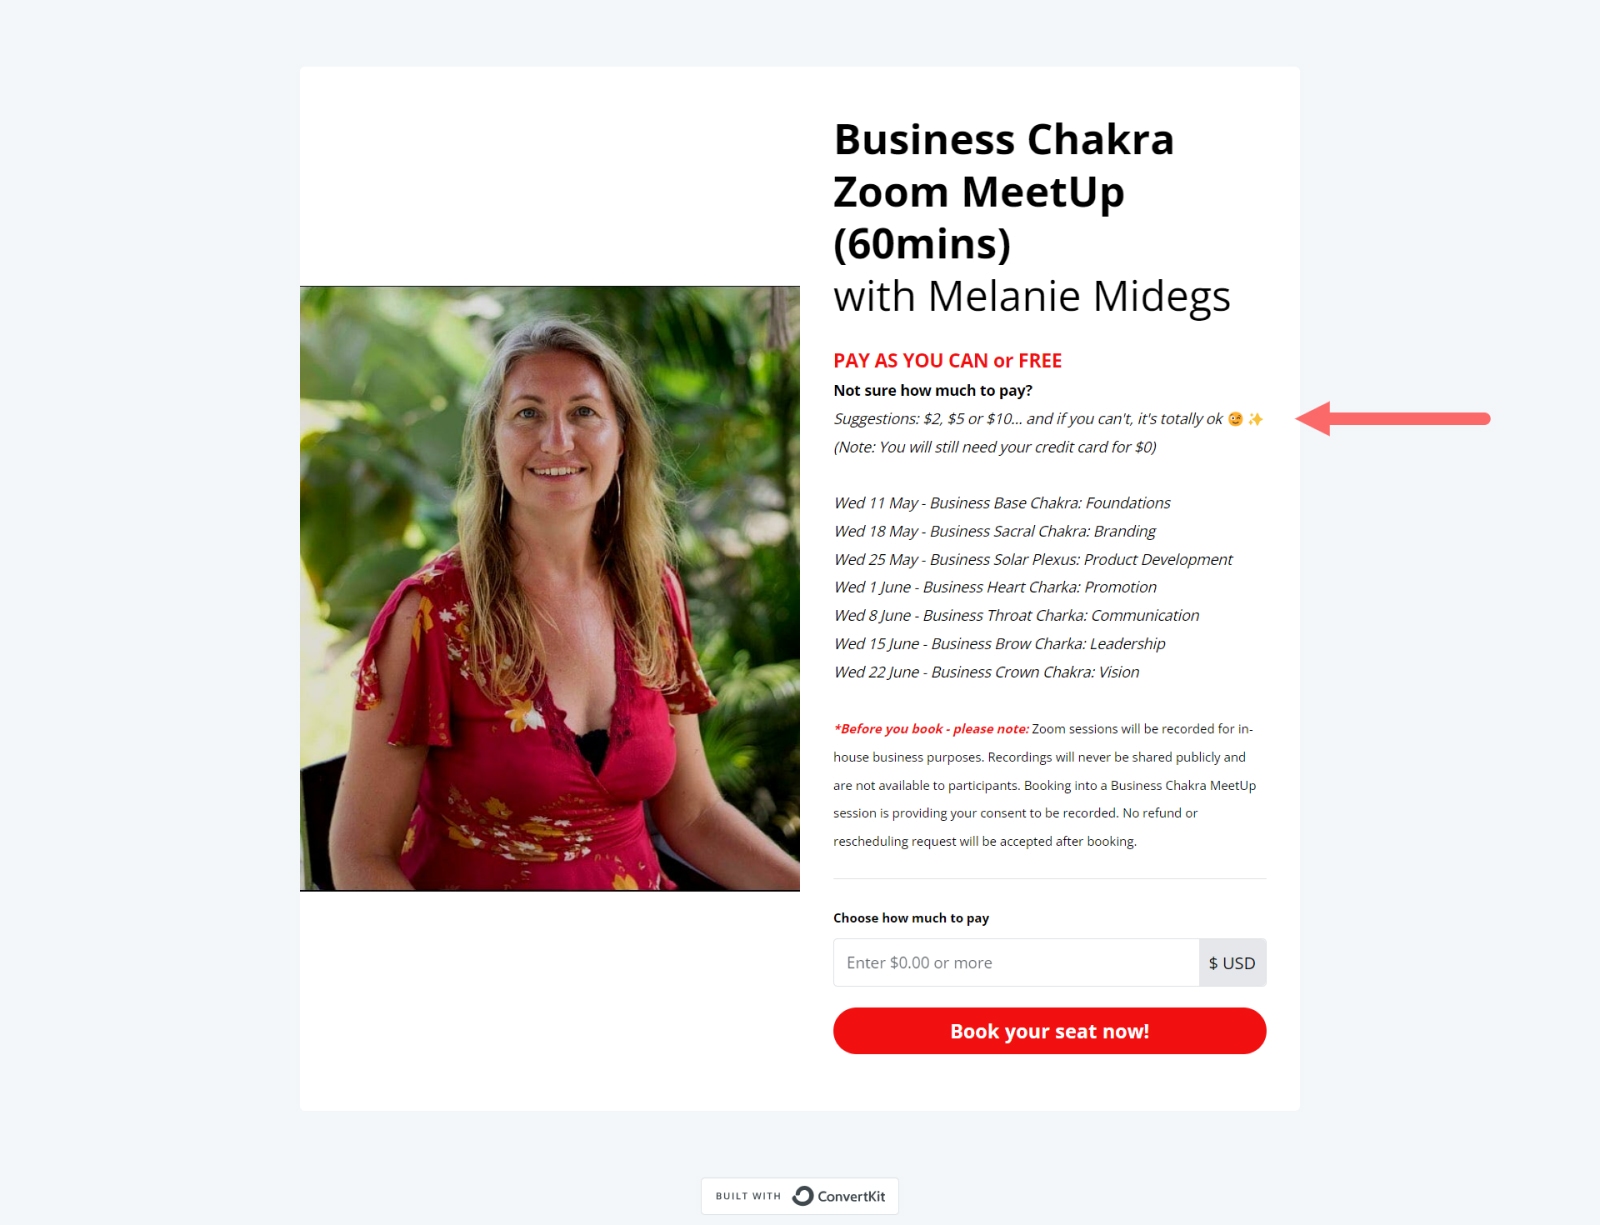This screenshot has height=1225, width=1600.
Task: Select the Wed 22 June Crown Chakra line
Action: click(x=986, y=672)
